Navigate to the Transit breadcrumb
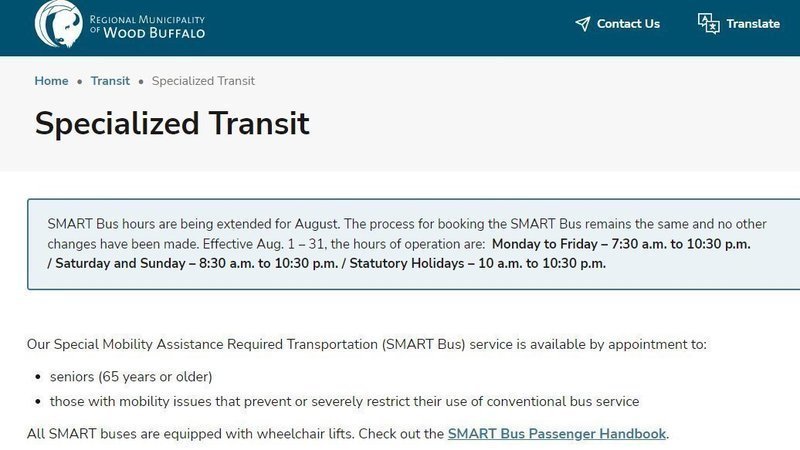Image resolution: width=800 pixels, height=450 pixels. pos(110,81)
